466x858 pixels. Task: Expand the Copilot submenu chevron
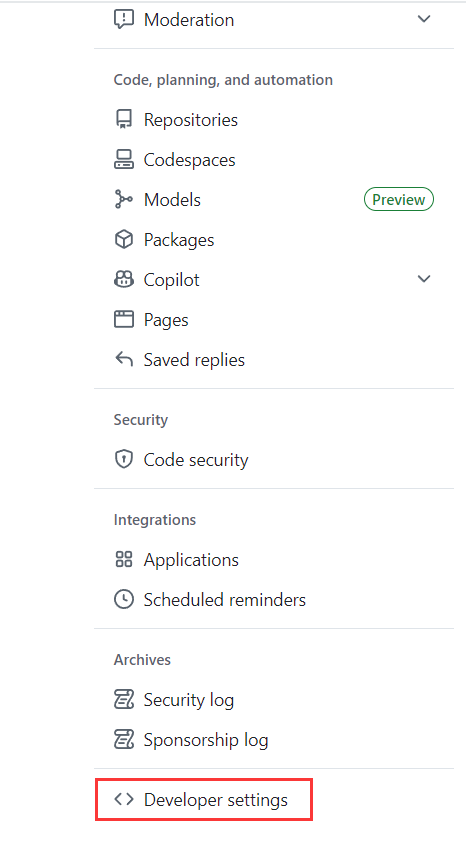424,279
